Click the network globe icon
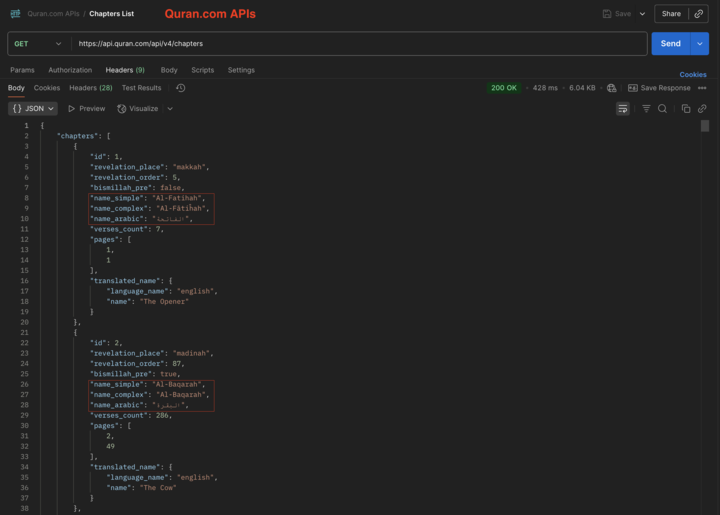 612,88
